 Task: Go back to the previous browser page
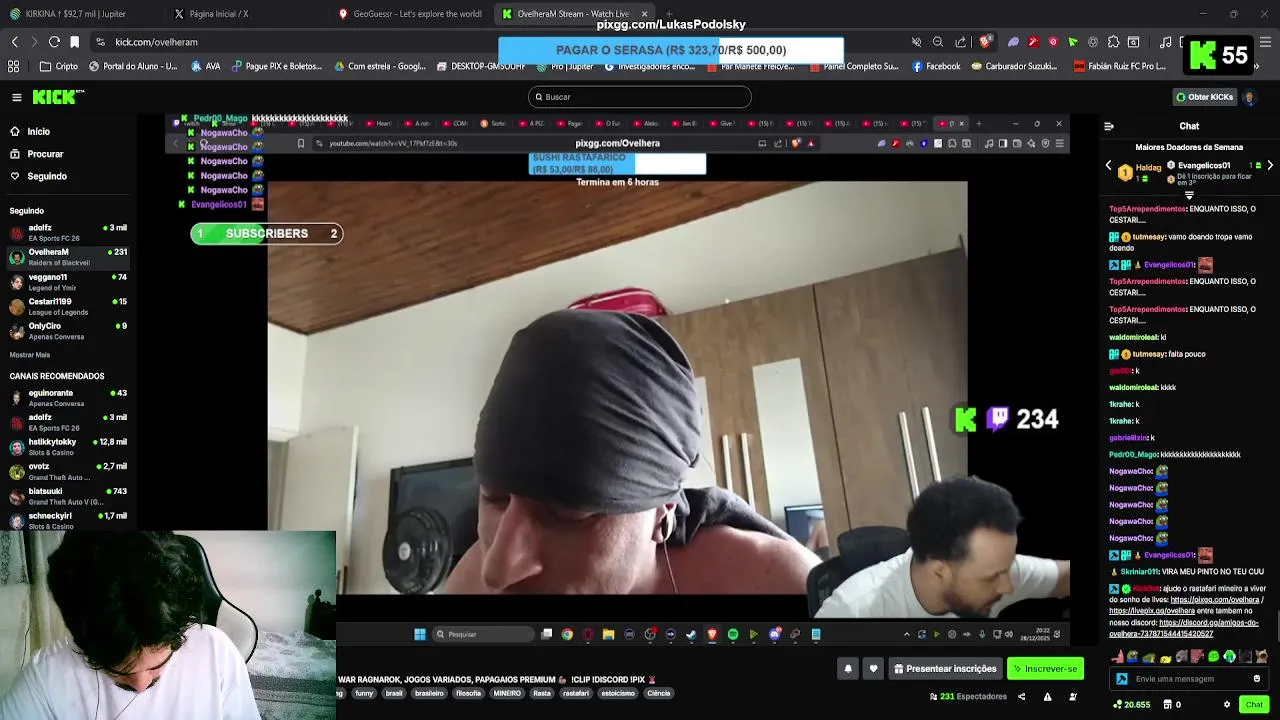point(14,42)
